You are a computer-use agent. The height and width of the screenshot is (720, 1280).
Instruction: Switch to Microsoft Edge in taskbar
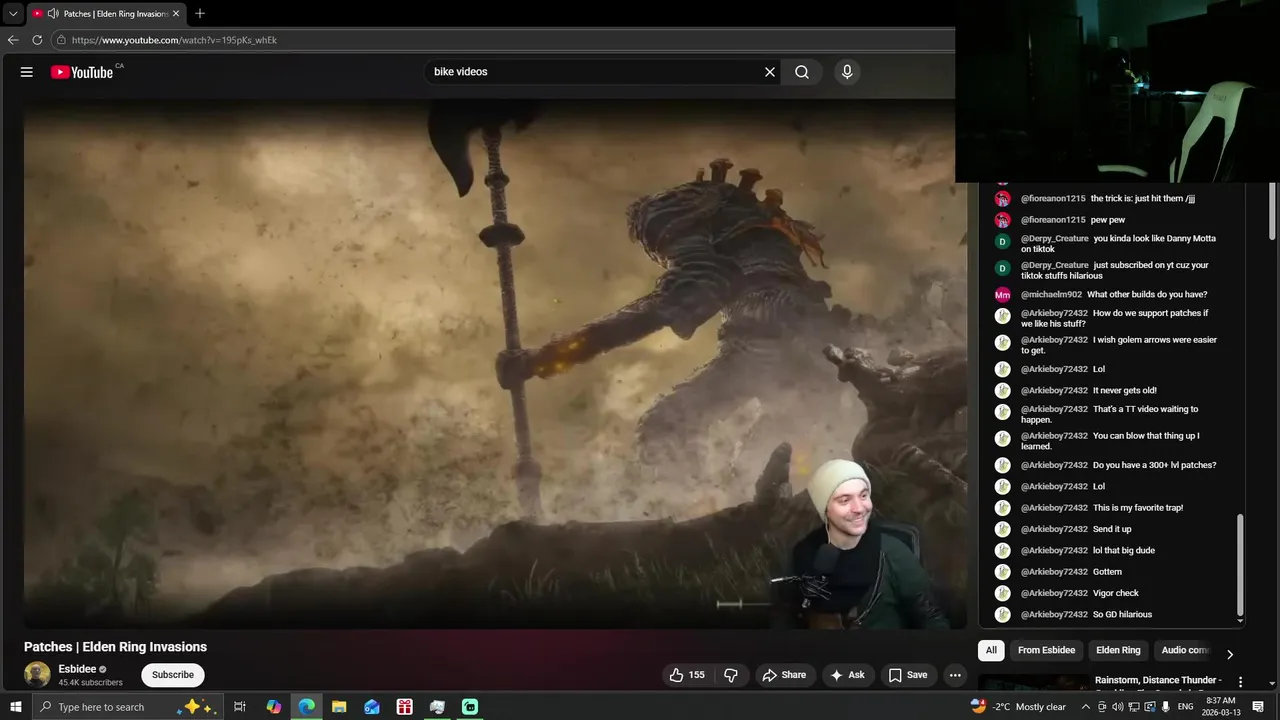click(307, 707)
